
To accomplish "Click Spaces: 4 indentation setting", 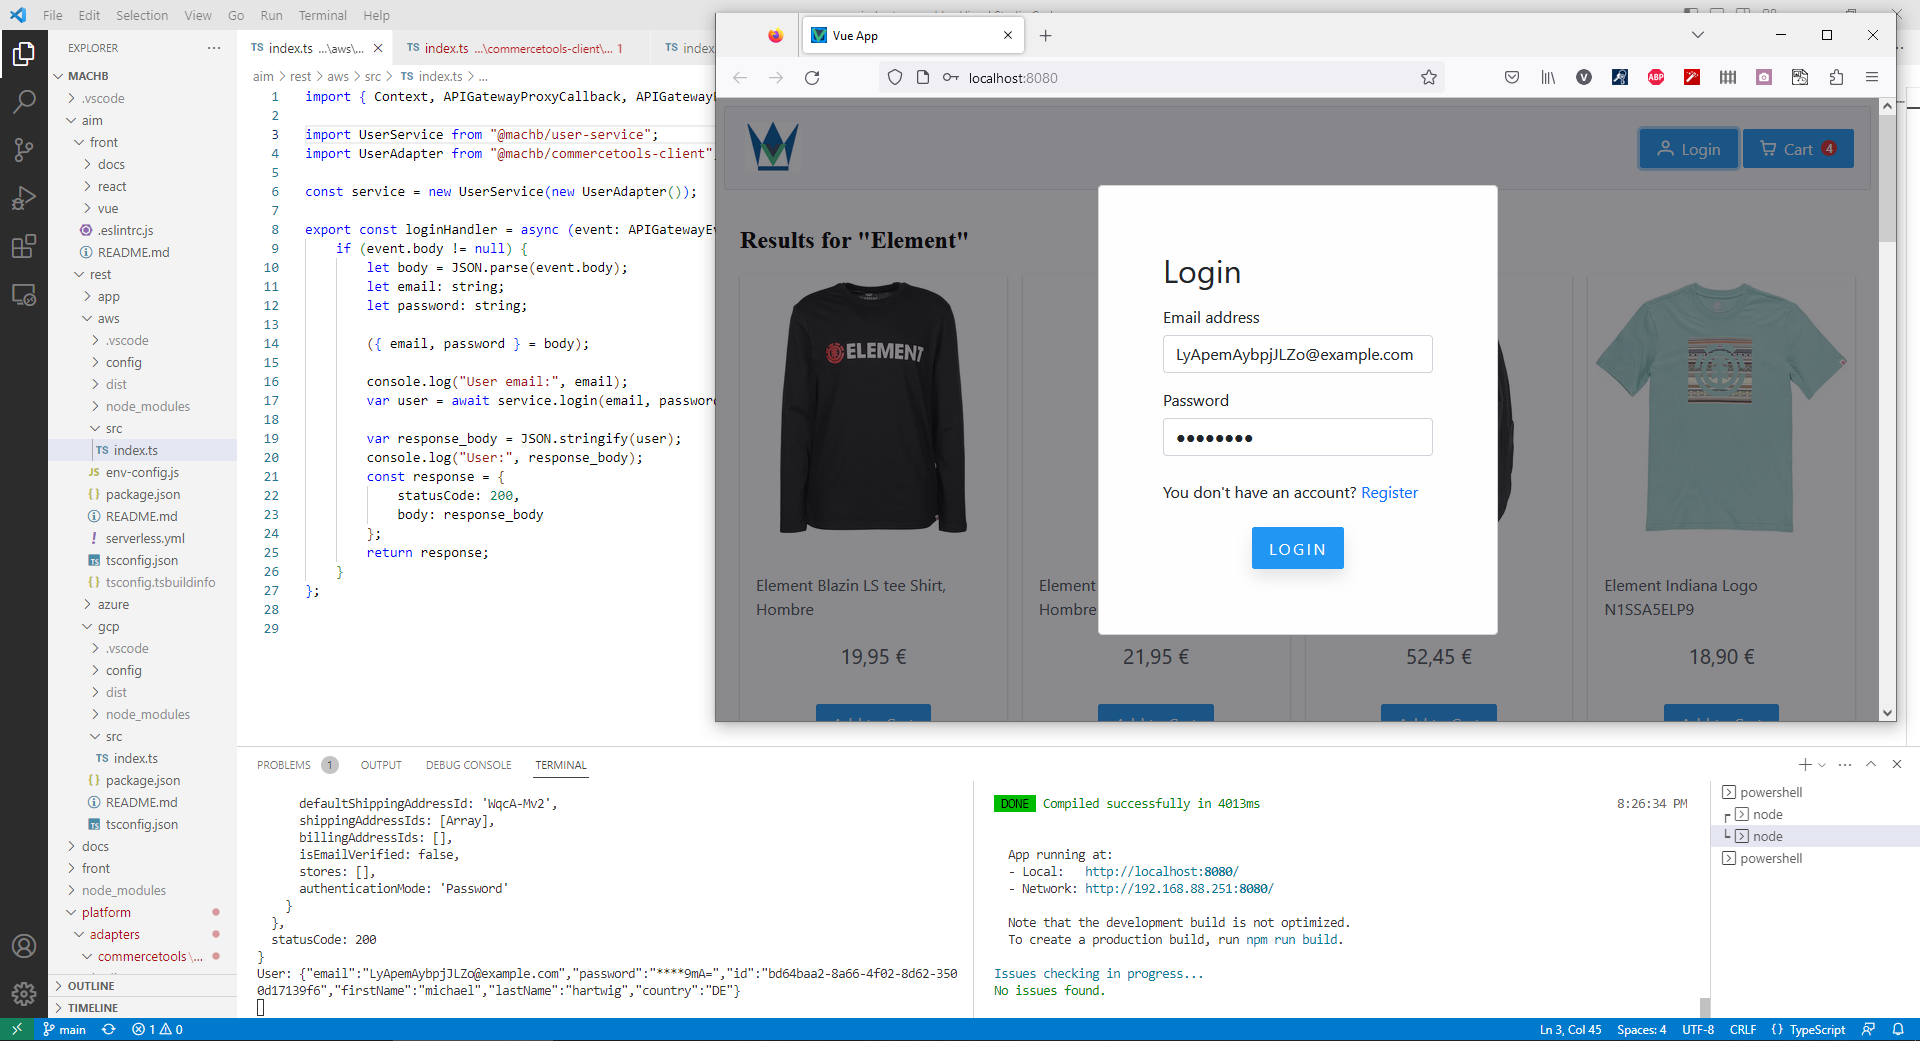I will [1641, 1030].
